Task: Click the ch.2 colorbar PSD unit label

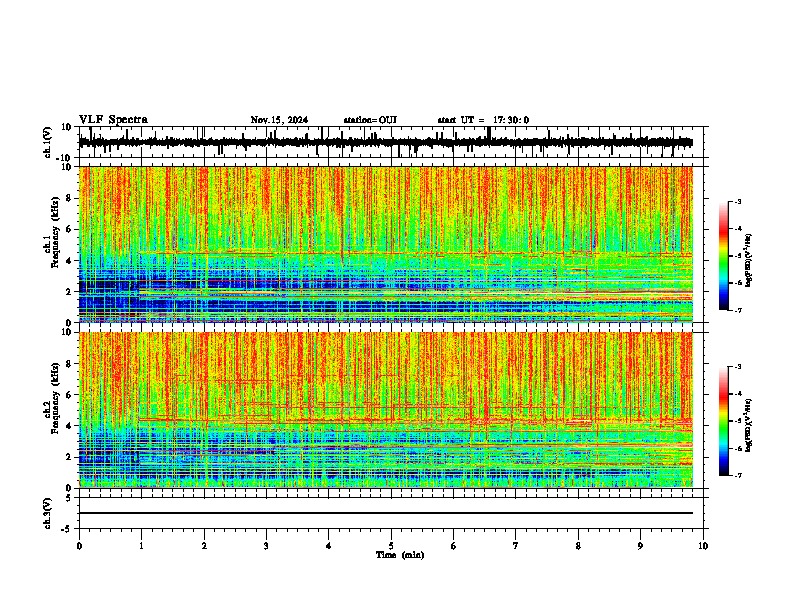Action: (x=749, y=425)
